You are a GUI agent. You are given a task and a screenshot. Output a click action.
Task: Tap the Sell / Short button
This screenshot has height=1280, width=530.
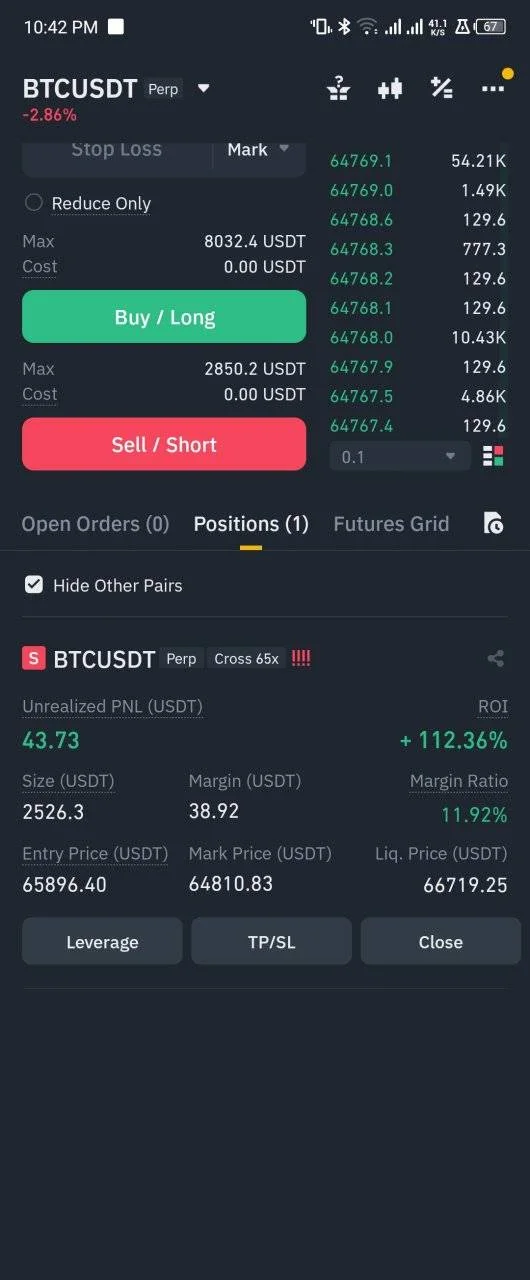tap(164, 444)
